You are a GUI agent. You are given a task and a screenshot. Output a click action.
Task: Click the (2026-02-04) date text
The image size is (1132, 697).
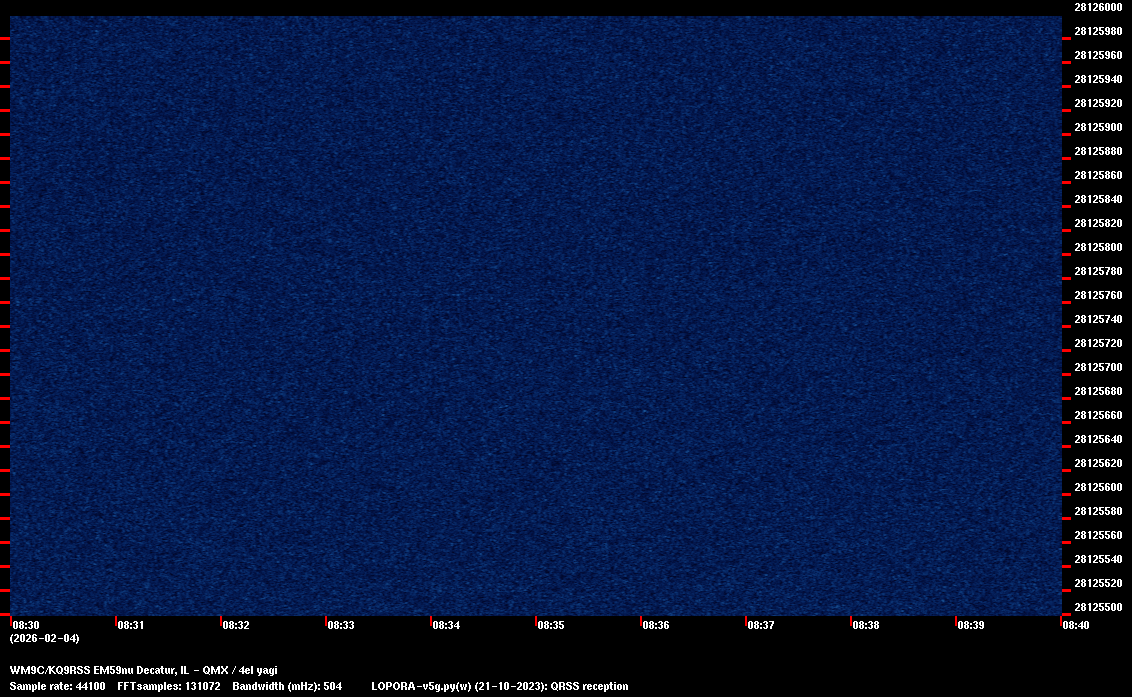tap(44, 638)
